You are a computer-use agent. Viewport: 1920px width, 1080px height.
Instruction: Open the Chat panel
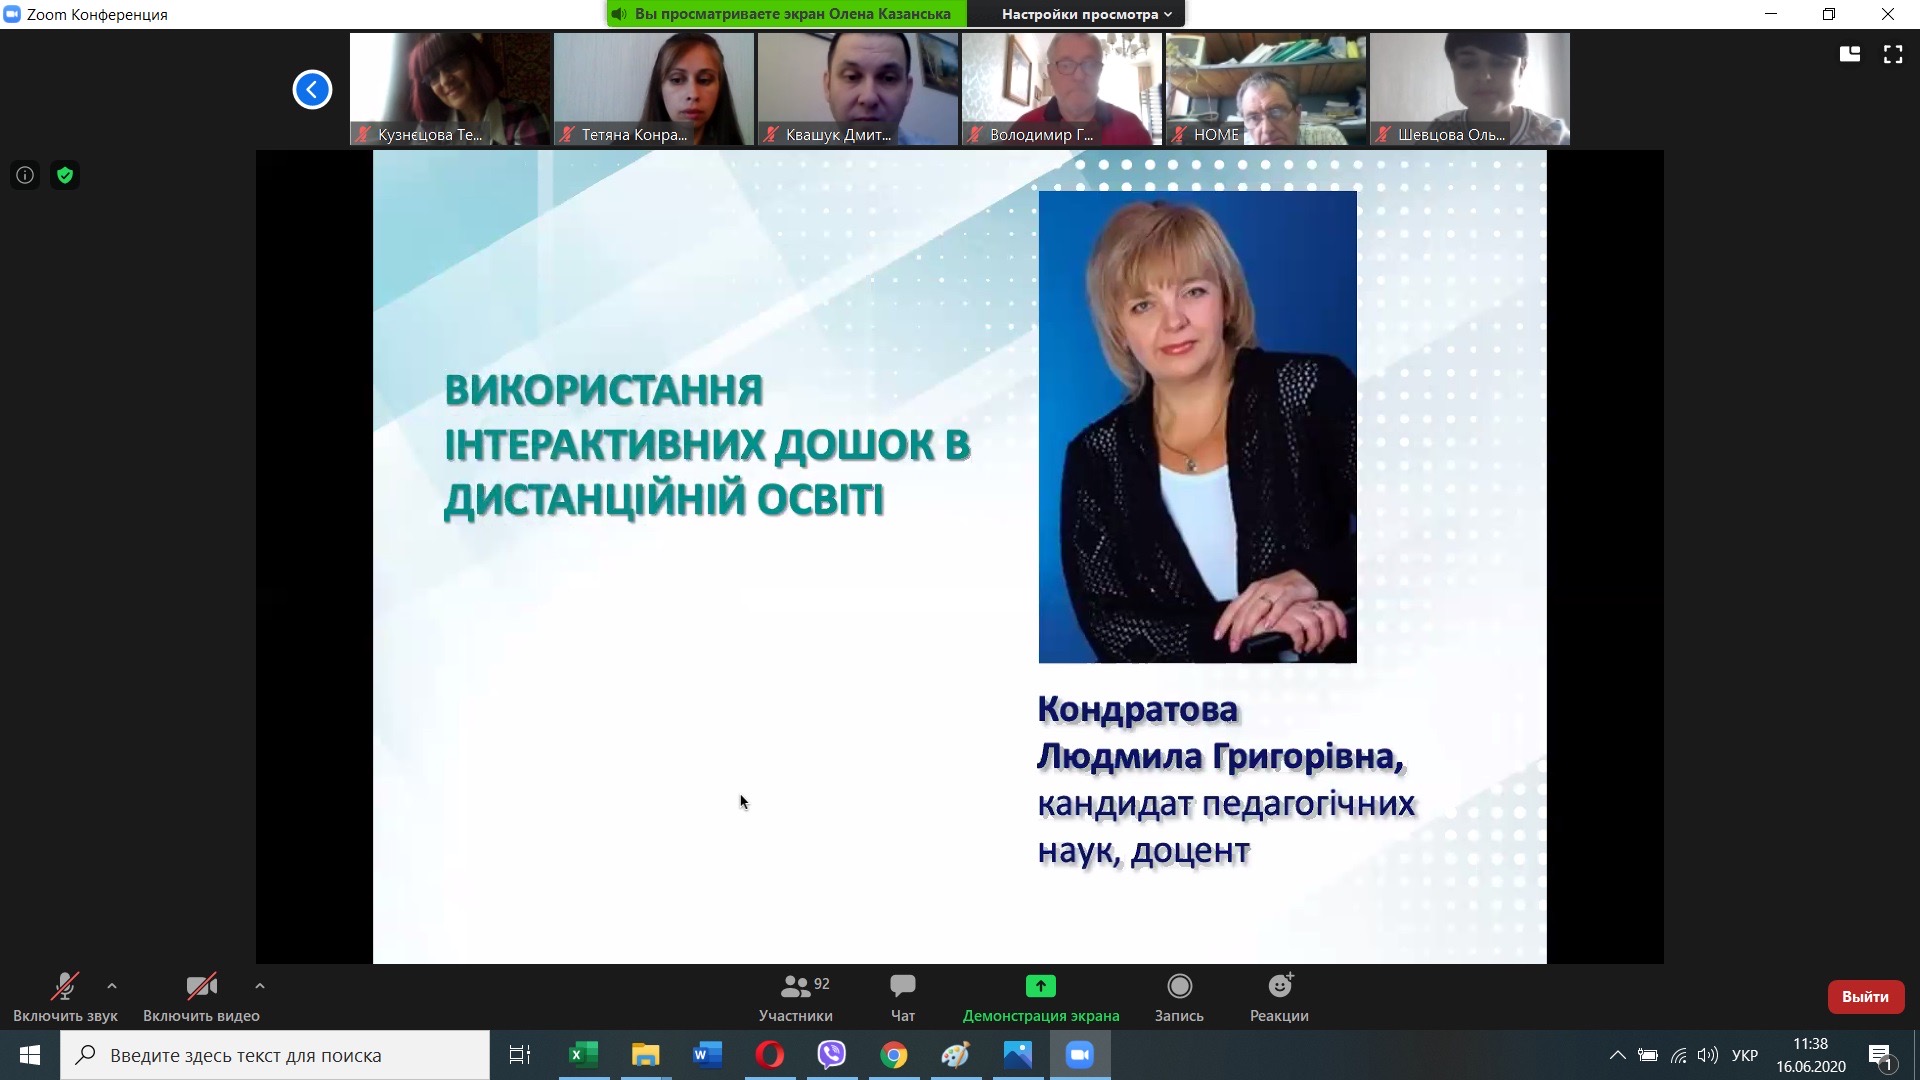pos(902,987)
